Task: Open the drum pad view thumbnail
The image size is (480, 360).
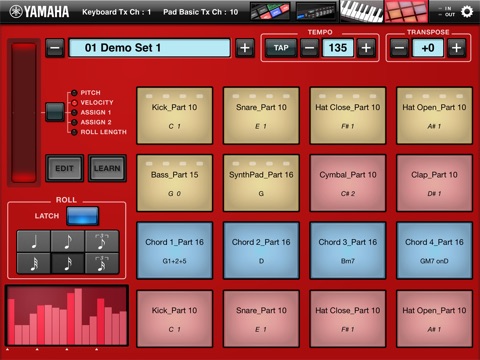Action: point(406,11)
